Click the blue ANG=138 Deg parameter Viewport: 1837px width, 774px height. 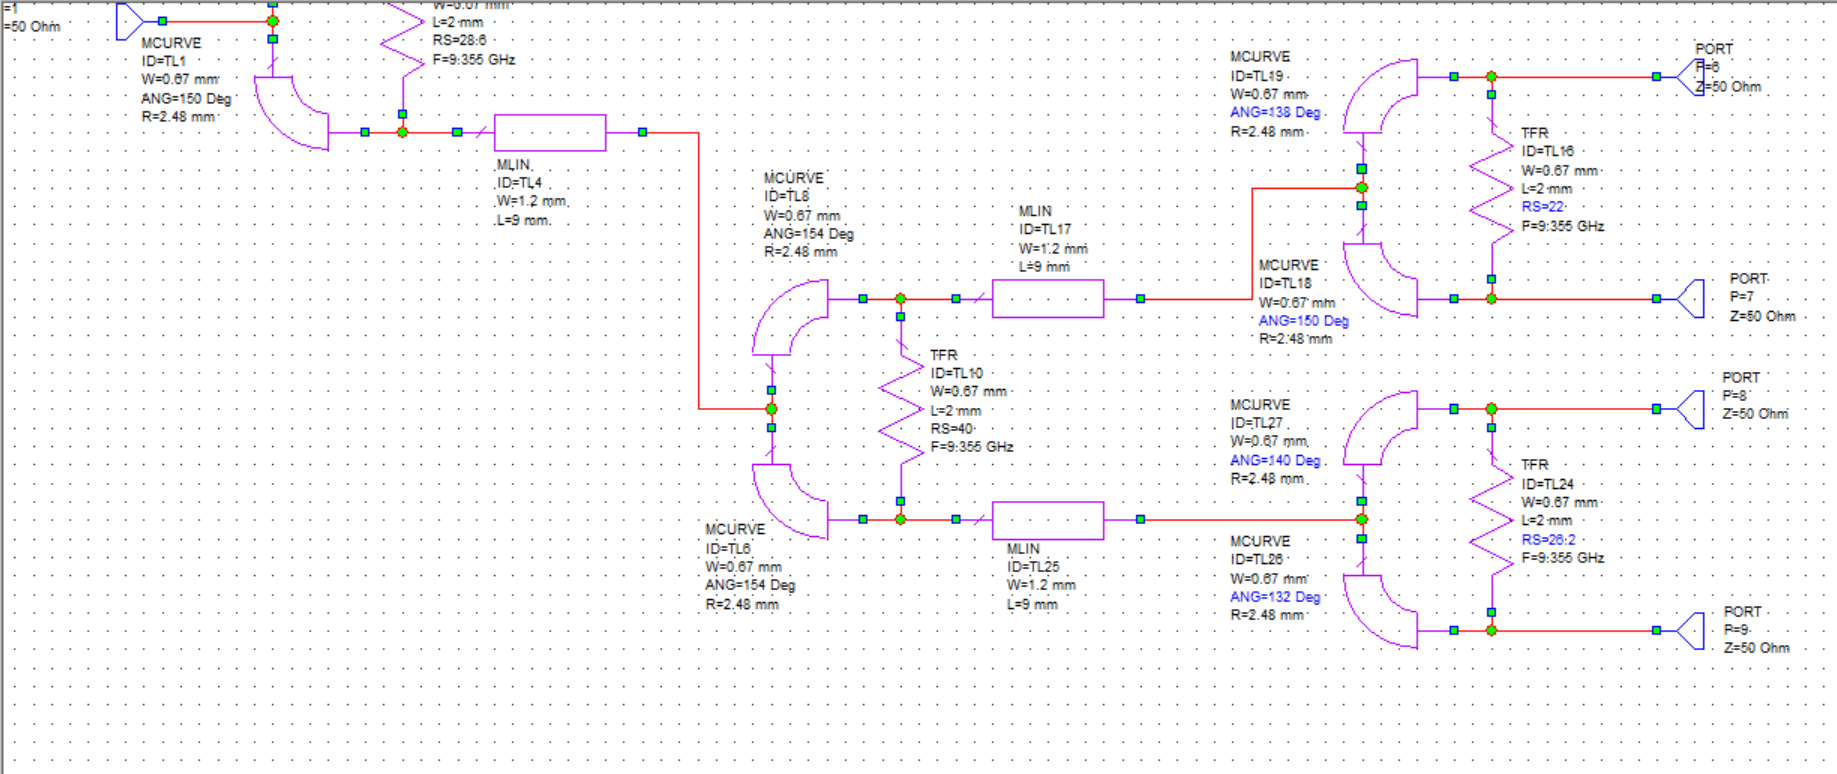[1276, 113]
